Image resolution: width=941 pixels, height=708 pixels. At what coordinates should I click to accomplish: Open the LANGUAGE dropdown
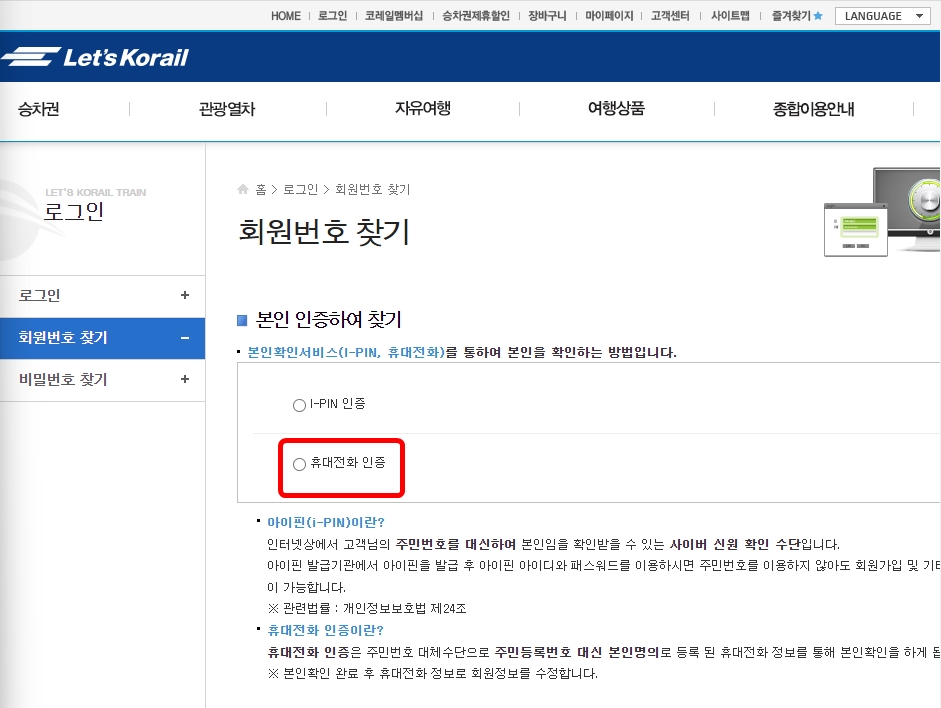pyautogui.click(x=882, y=15)
